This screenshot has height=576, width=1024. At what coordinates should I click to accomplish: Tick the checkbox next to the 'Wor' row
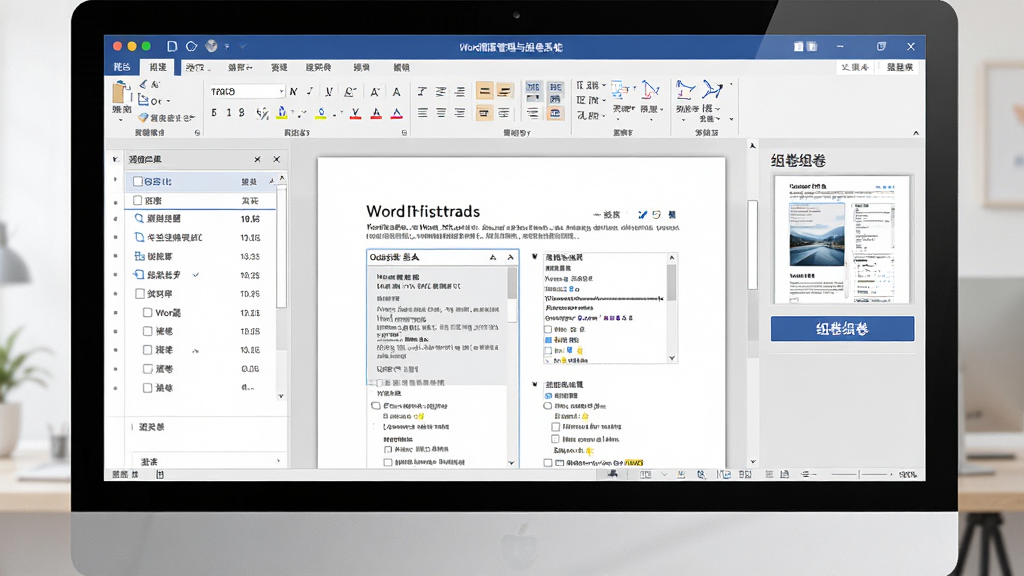pyautogui.click(x=148, y=313)
